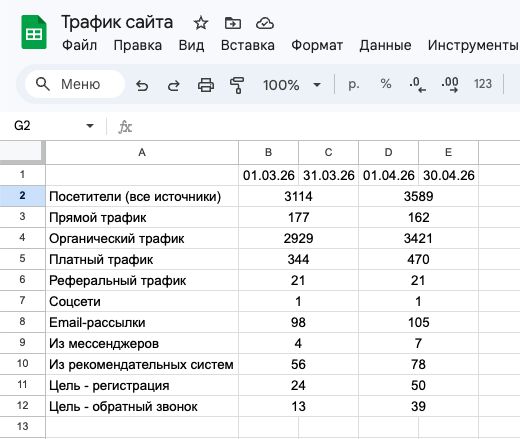Star the Трафик сайта document

pyautogui.click(x=201, y=23)
